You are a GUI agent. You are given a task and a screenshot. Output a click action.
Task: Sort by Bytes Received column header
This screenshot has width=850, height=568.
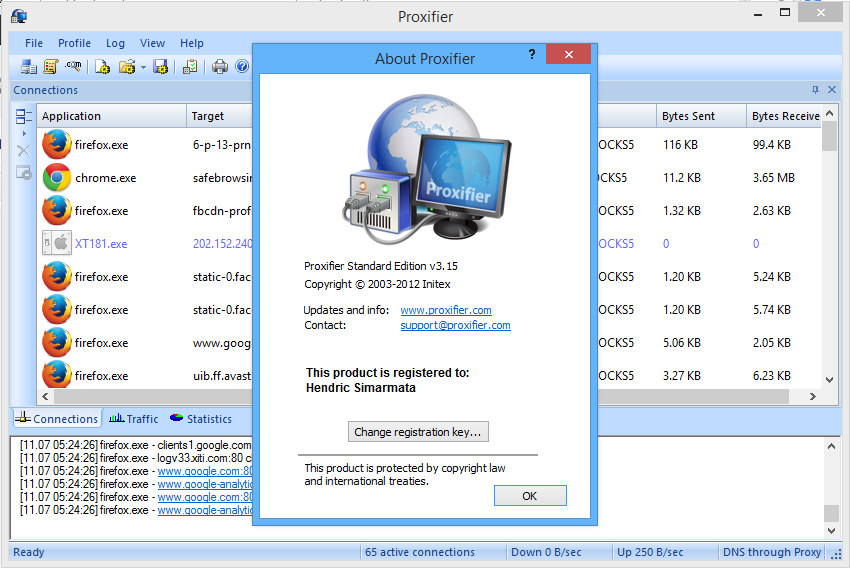[785, 116]
